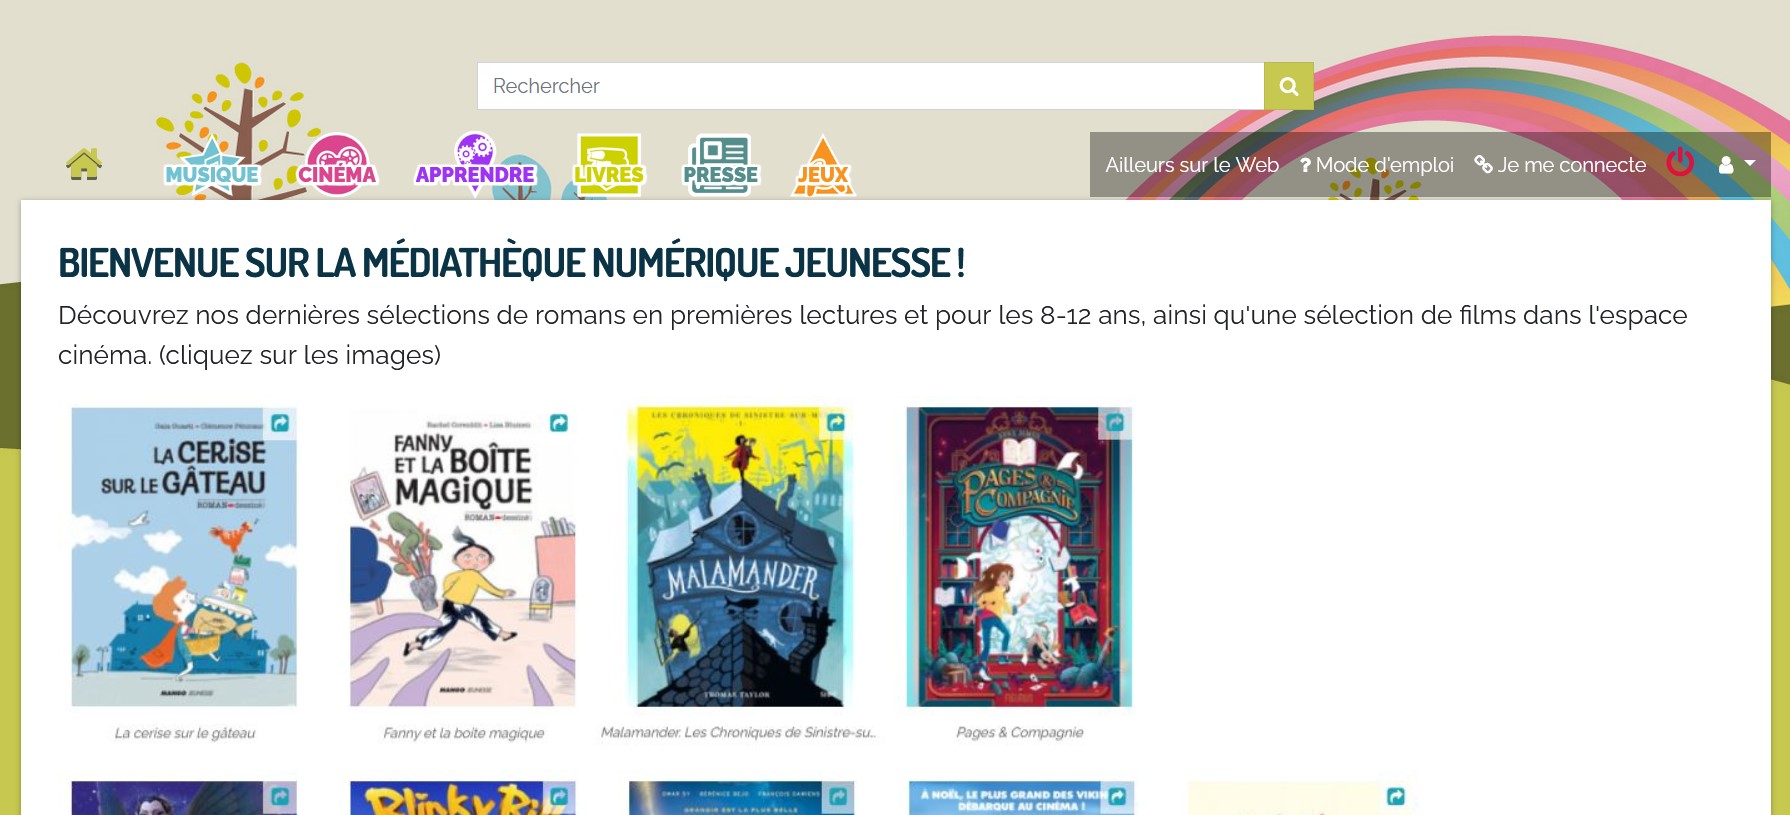This screenshot has height=815, width=1790.
Task: Open the Cinéma section
Action: coord(337,166)
